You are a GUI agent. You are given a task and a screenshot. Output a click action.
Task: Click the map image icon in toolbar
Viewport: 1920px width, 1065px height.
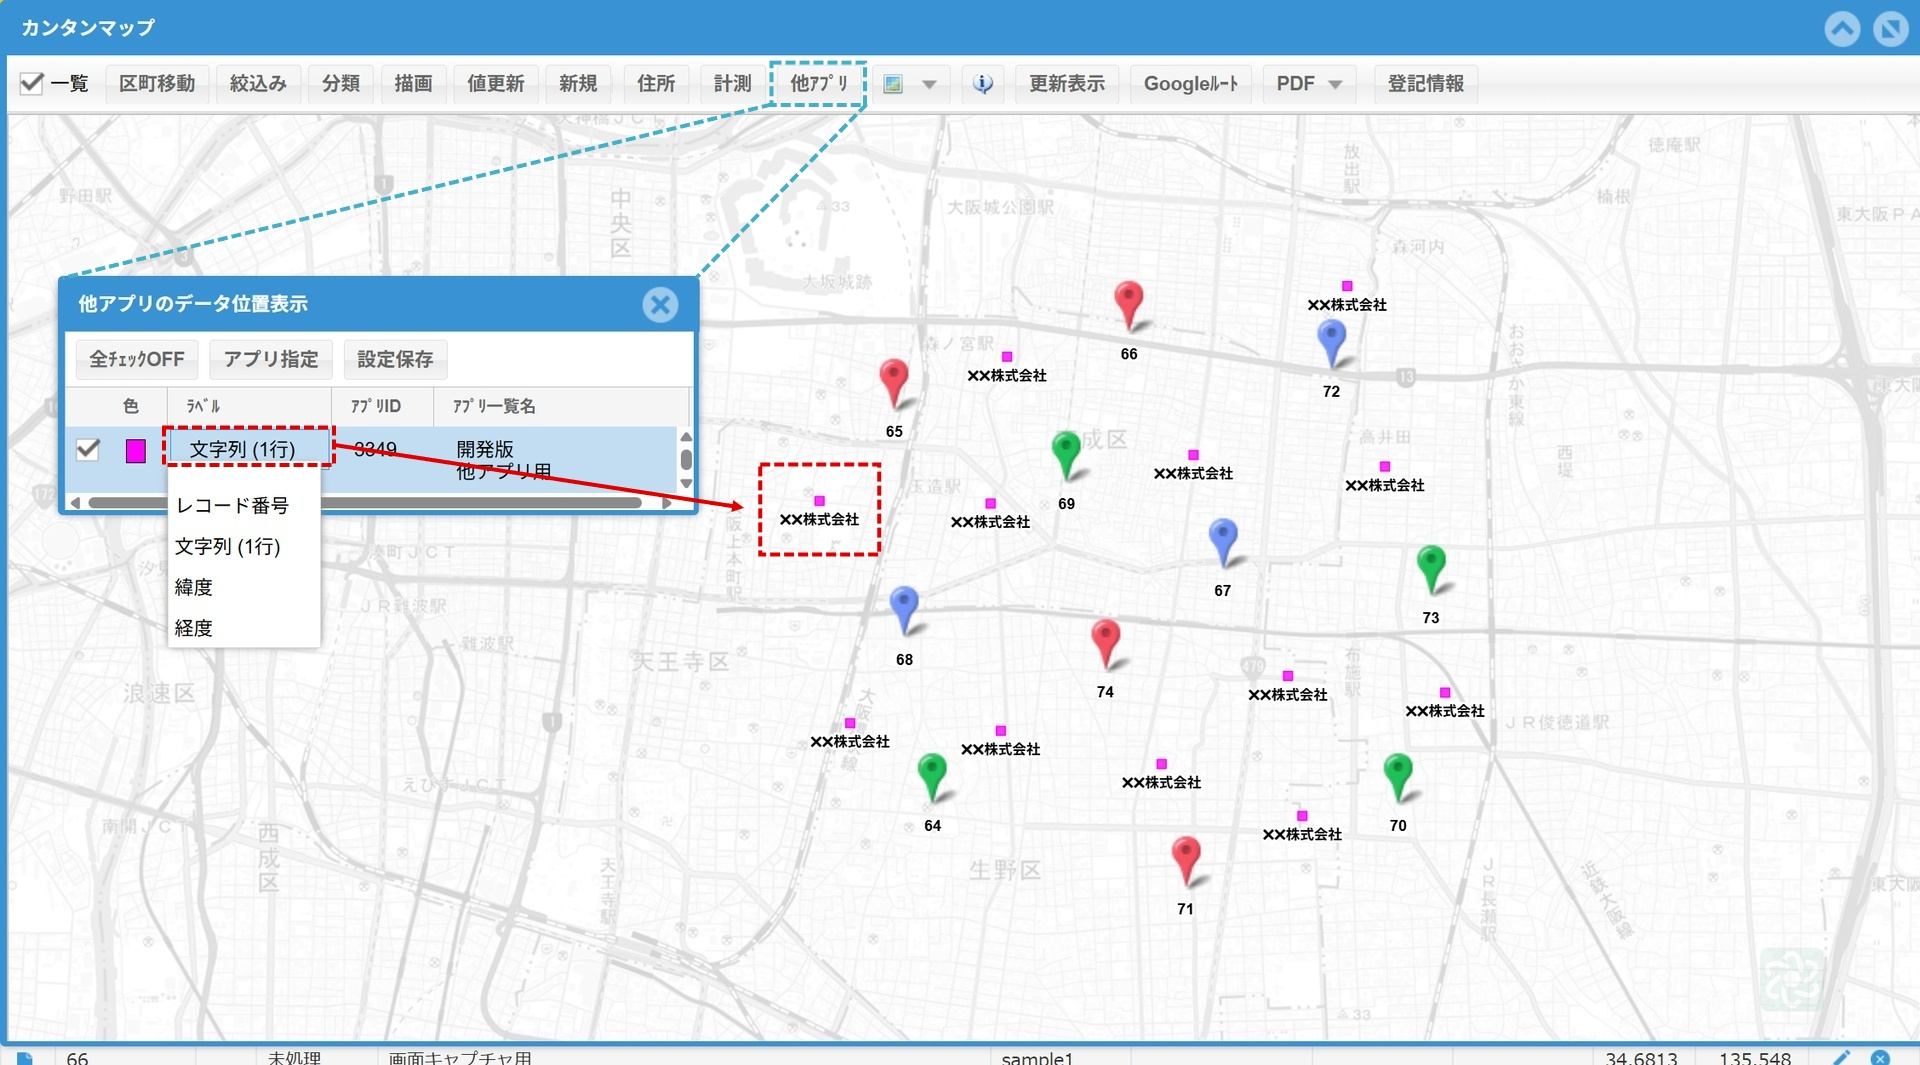893,84
